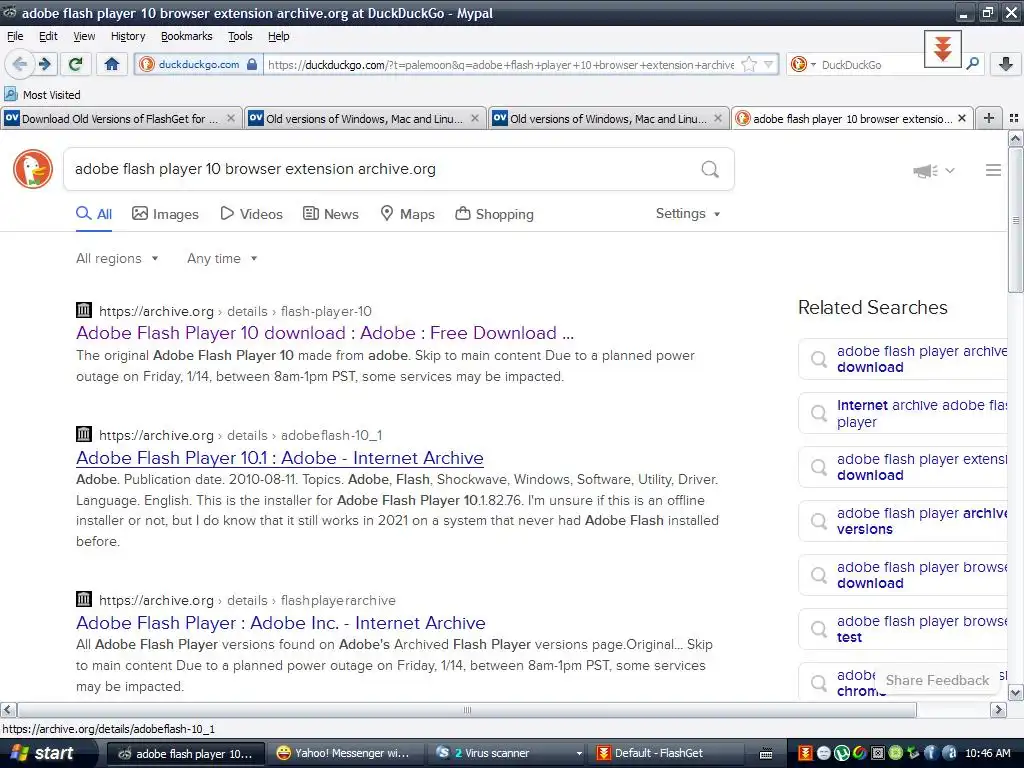
Task: Open the Tools menu
Action: pyautogui.click(x=240, y=36)
